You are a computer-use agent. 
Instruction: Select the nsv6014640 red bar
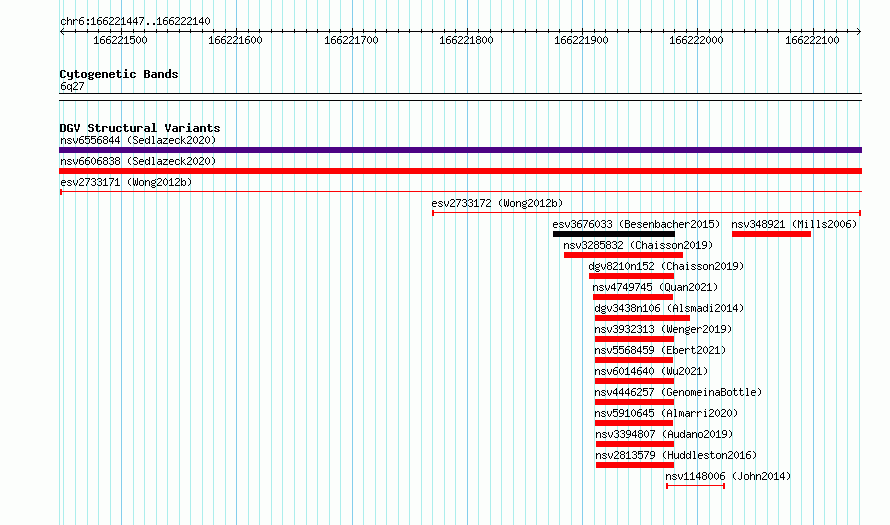[x=635, y=381]
